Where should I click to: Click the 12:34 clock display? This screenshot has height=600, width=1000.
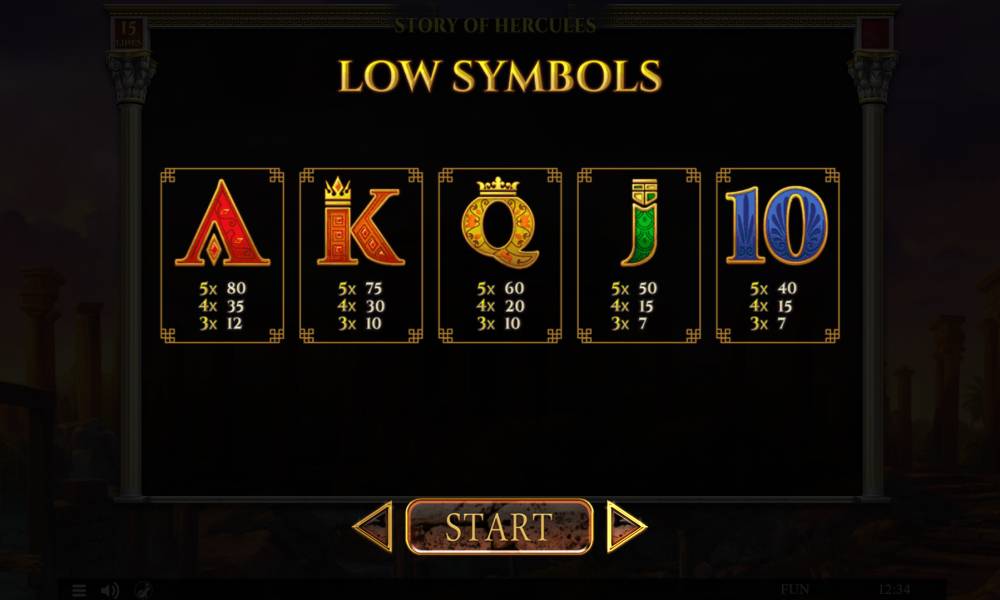894,589
